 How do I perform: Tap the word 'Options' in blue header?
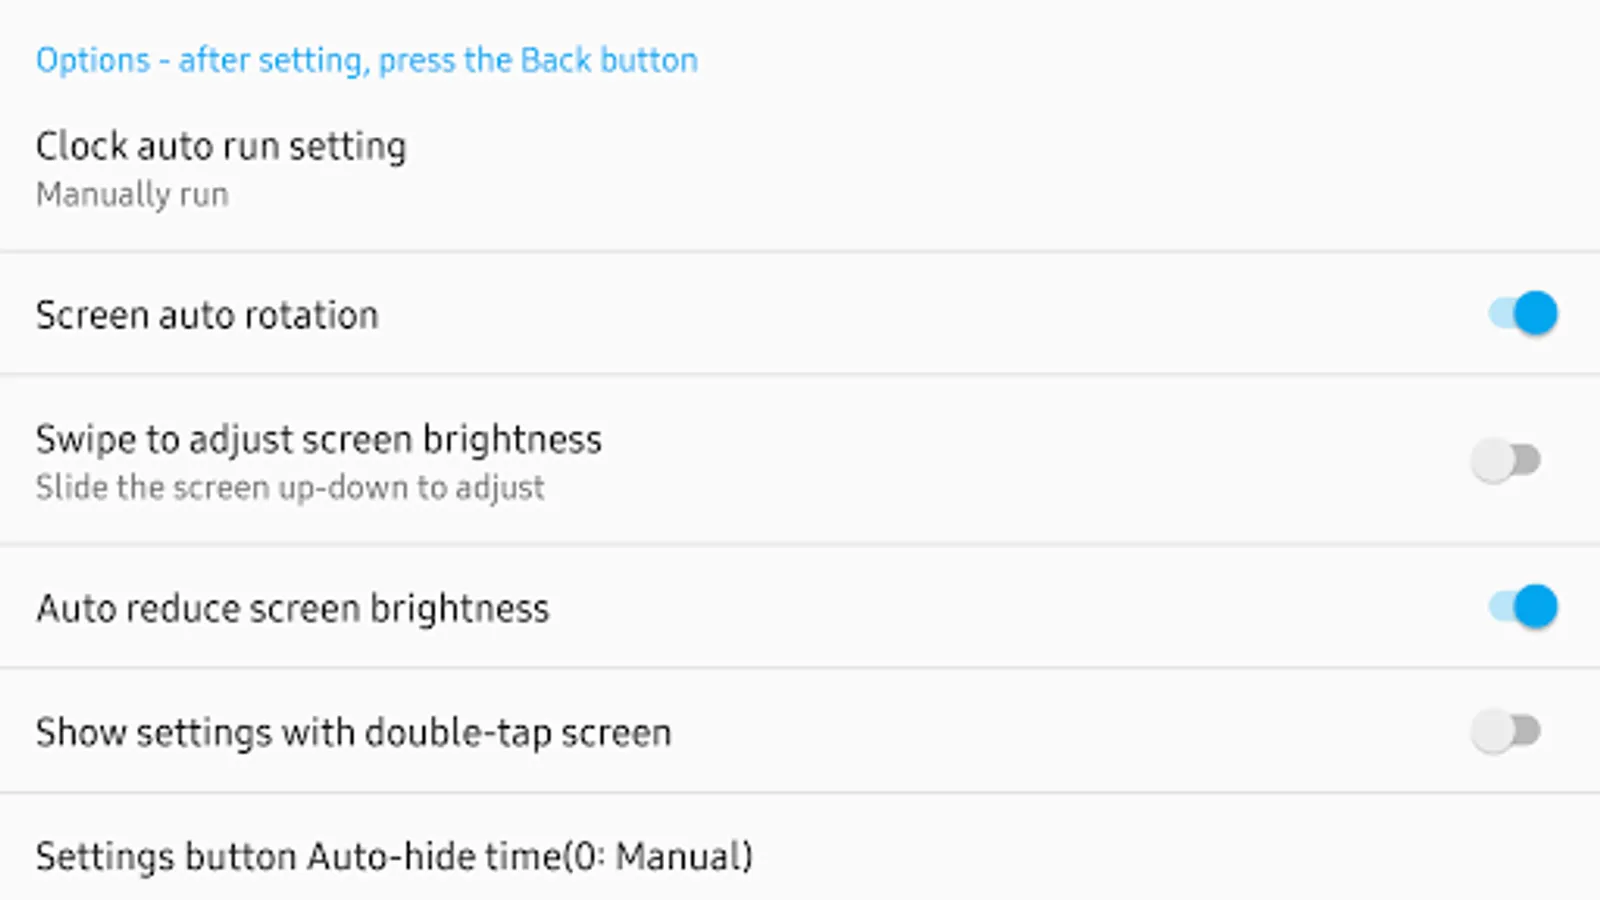point(93,61)
